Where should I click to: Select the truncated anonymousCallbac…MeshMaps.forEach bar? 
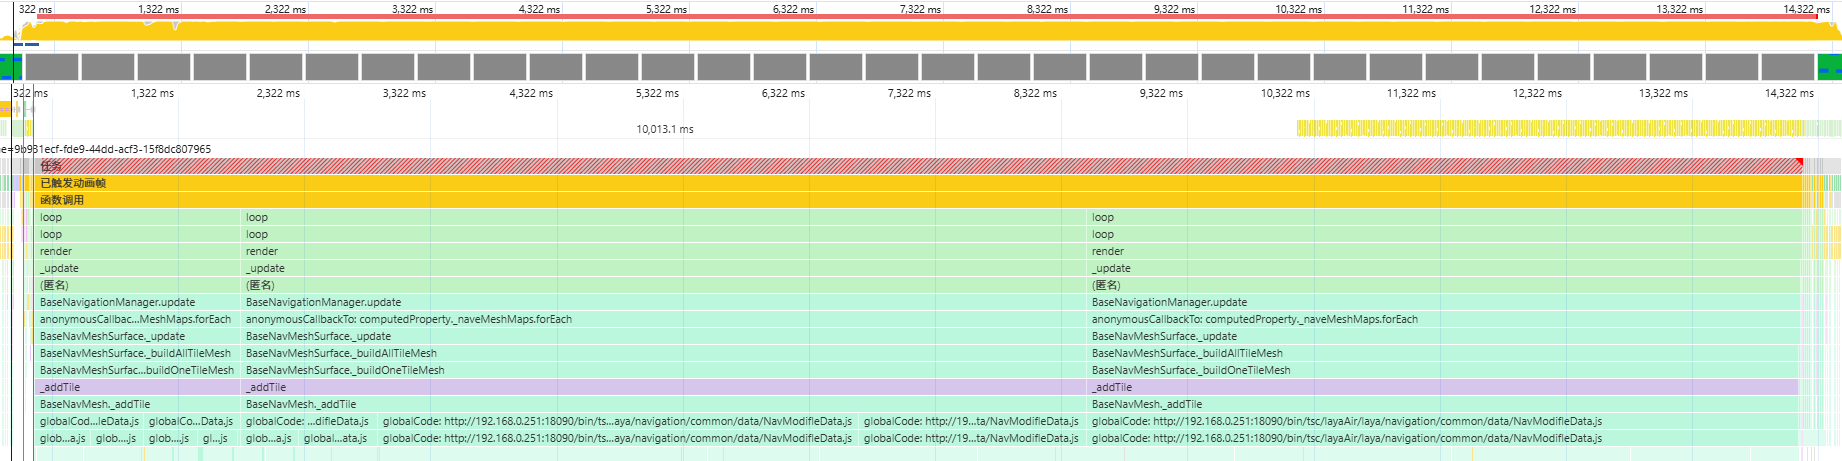[135, 319]
